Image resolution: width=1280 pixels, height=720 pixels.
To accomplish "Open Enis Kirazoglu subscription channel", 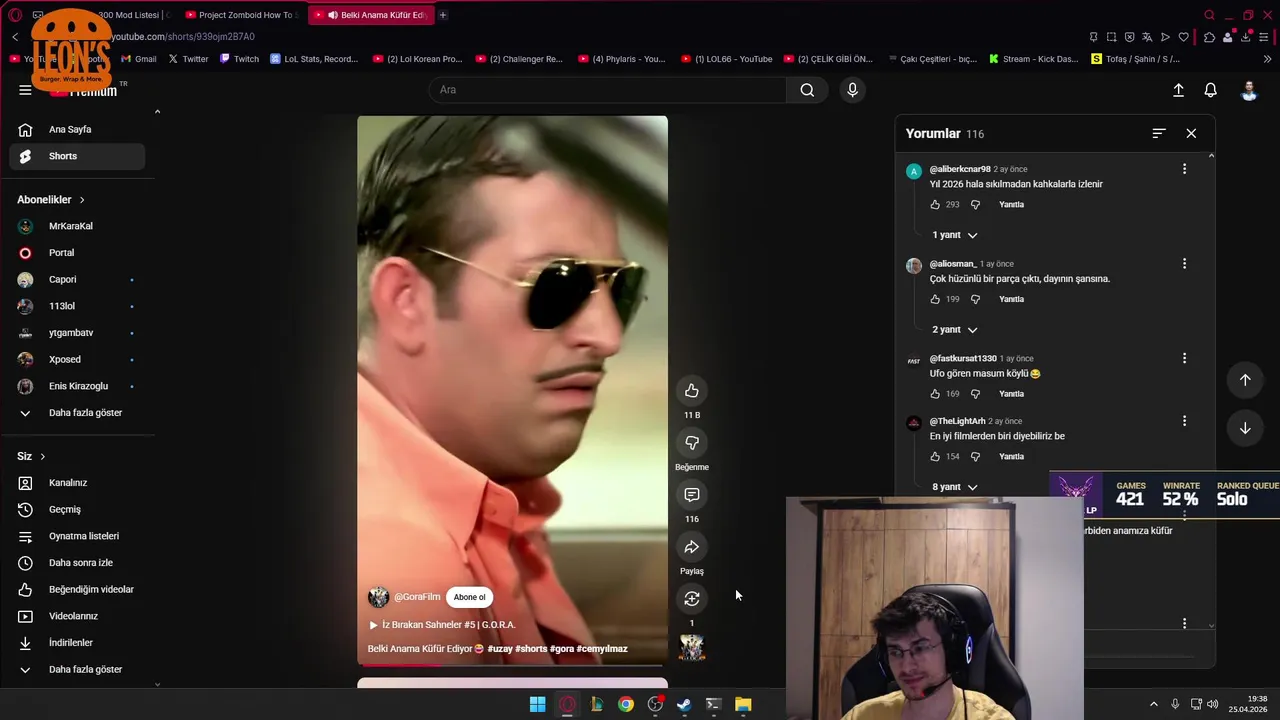I will 77,386.
